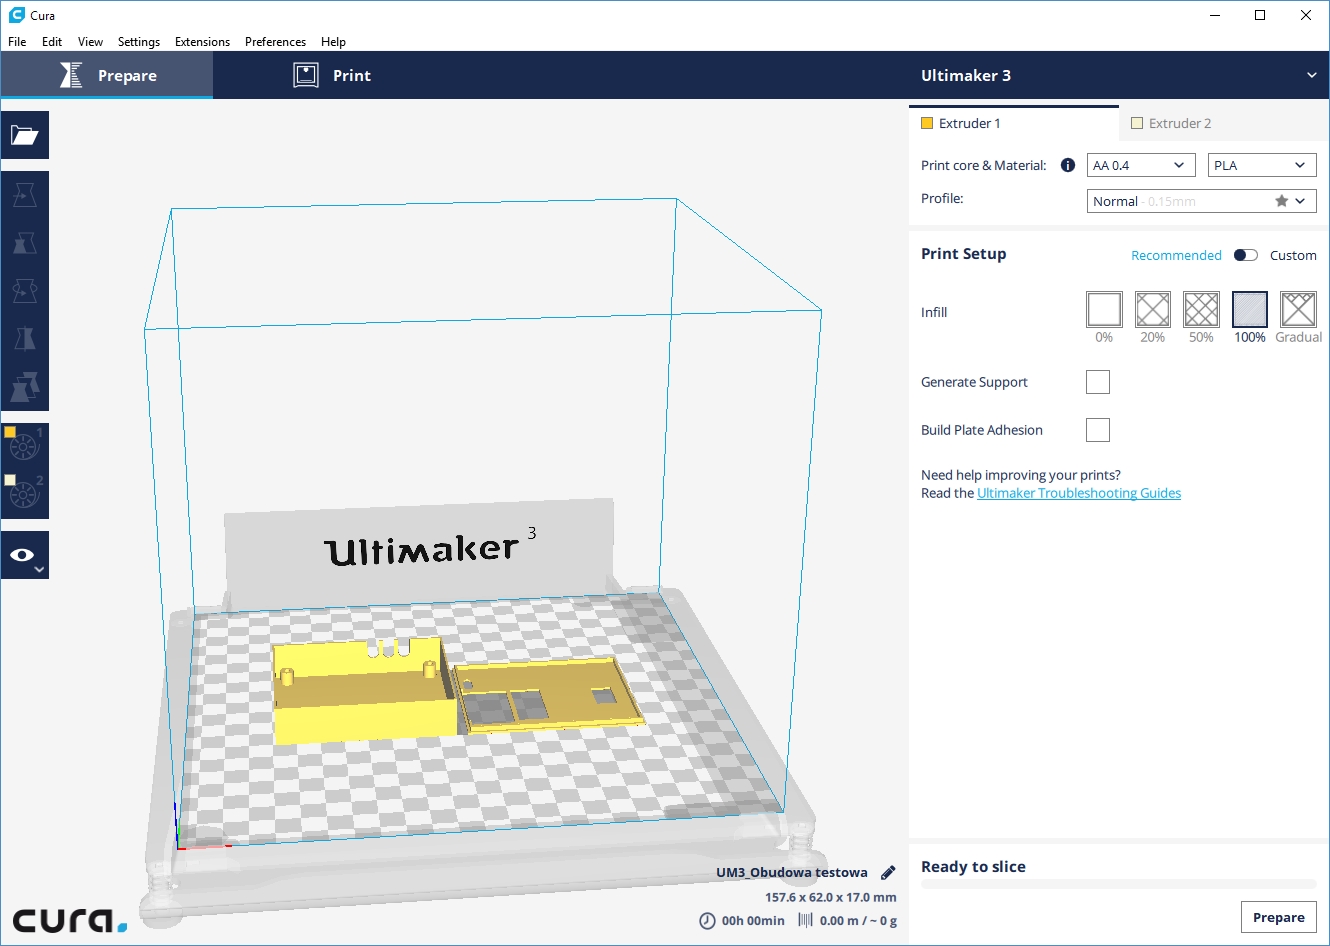
Task: Open the AA 0.4 print core dropdown
Action: (x=1141, y=165)
